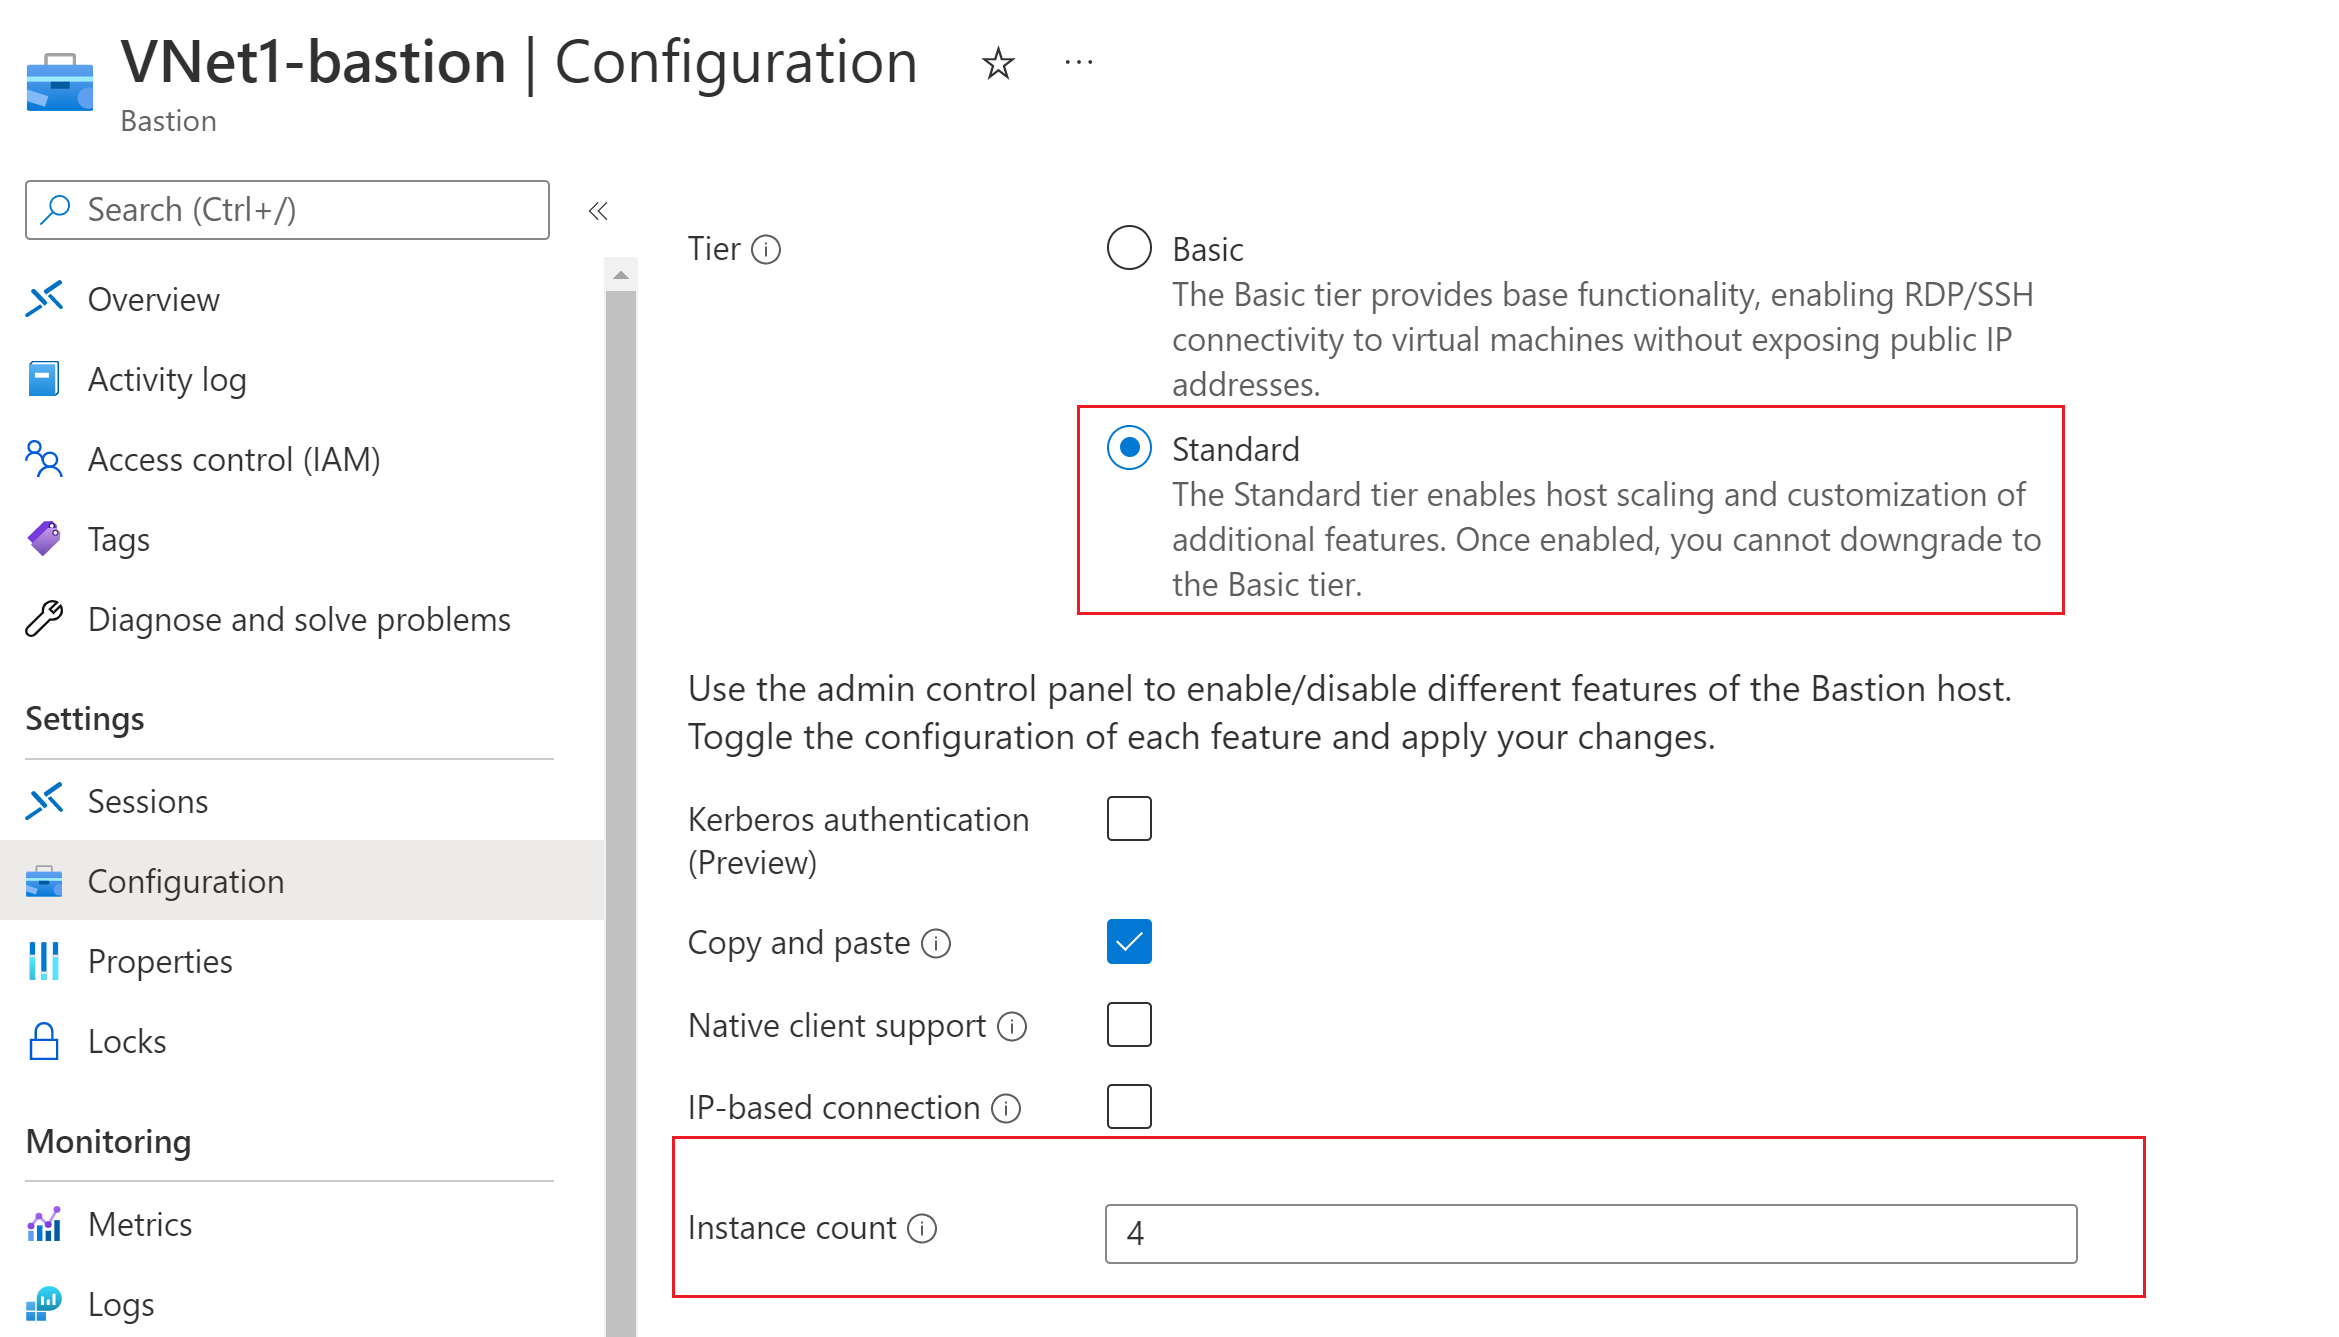This screenshot has width=2339, height=1337.
Task: Enable Kerberos authentication checkbox
Action: click(x=1129, y=819)
